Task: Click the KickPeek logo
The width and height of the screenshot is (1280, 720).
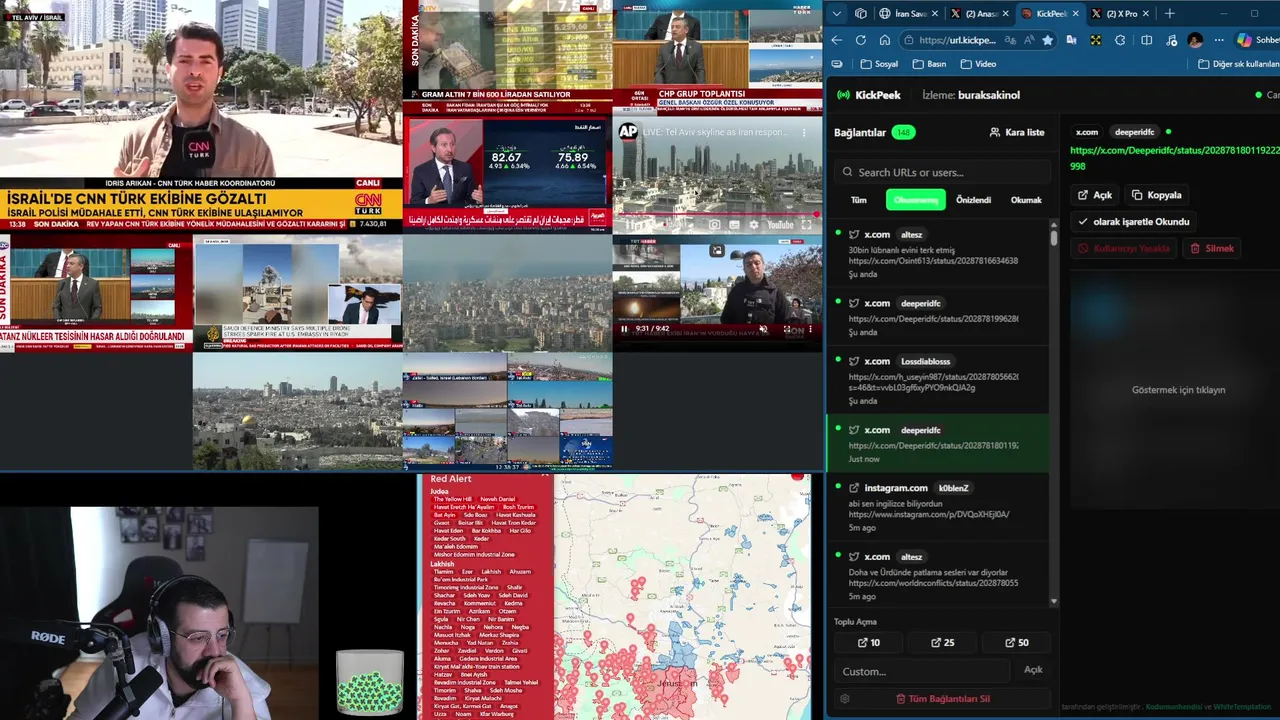Action: pyautogui.click(x=868, y=95)
